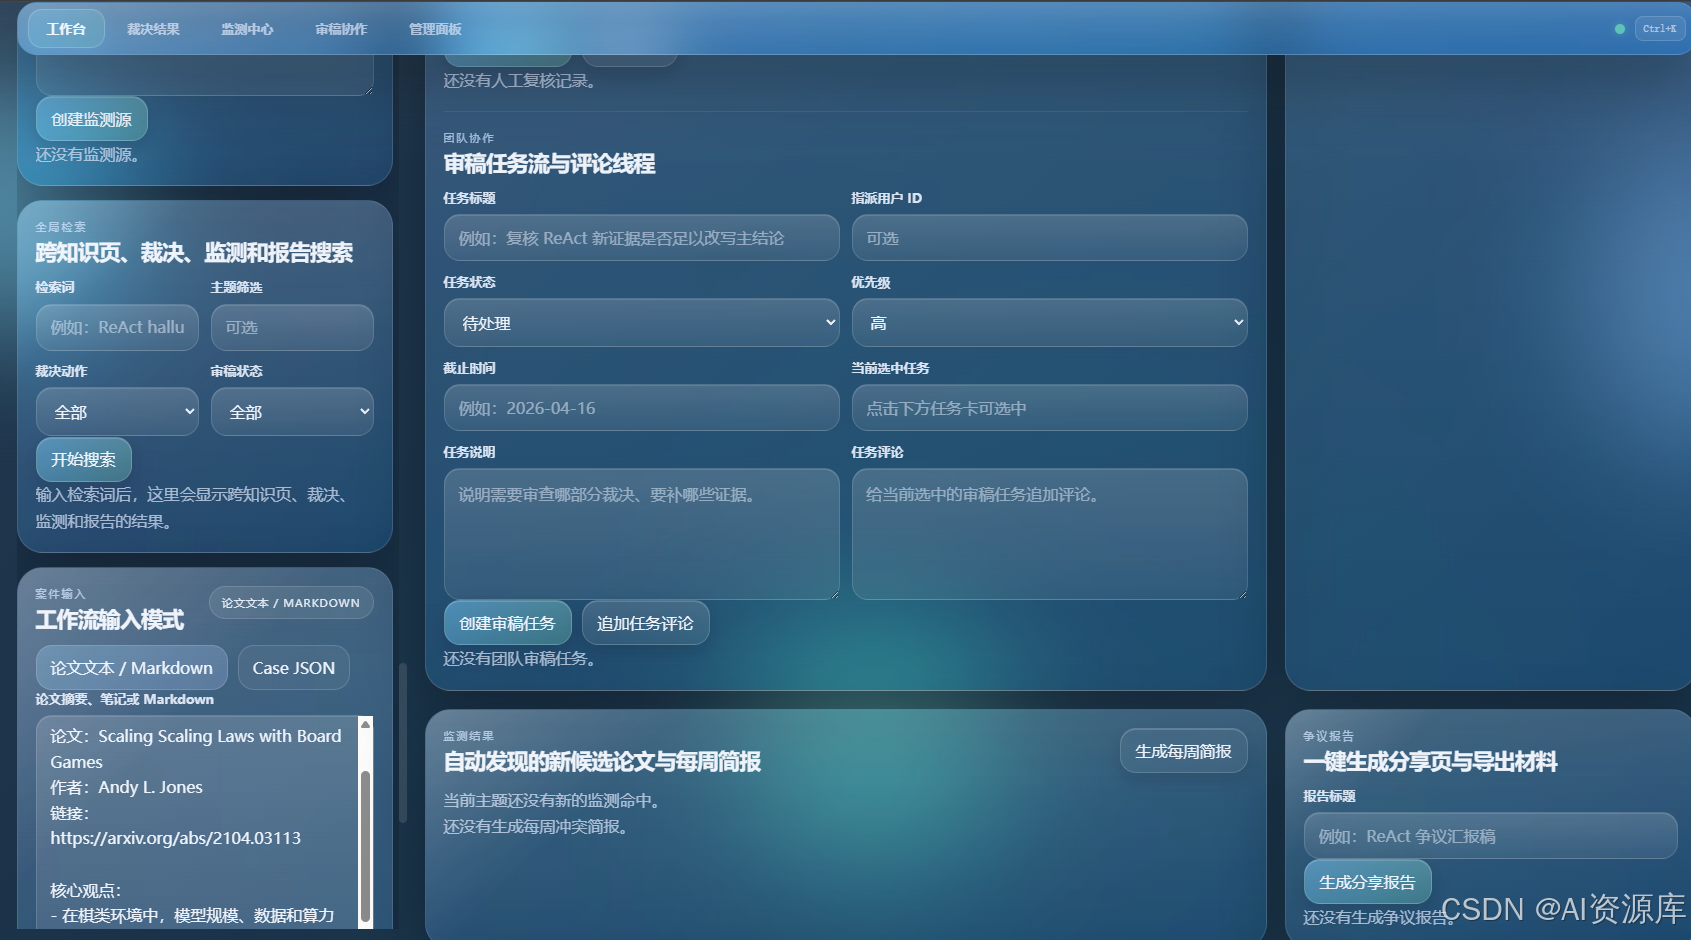Click the textarea scrollbar up arrow
The width and height of the screenshot is (1691, 940).
click(x=365, y=723)
